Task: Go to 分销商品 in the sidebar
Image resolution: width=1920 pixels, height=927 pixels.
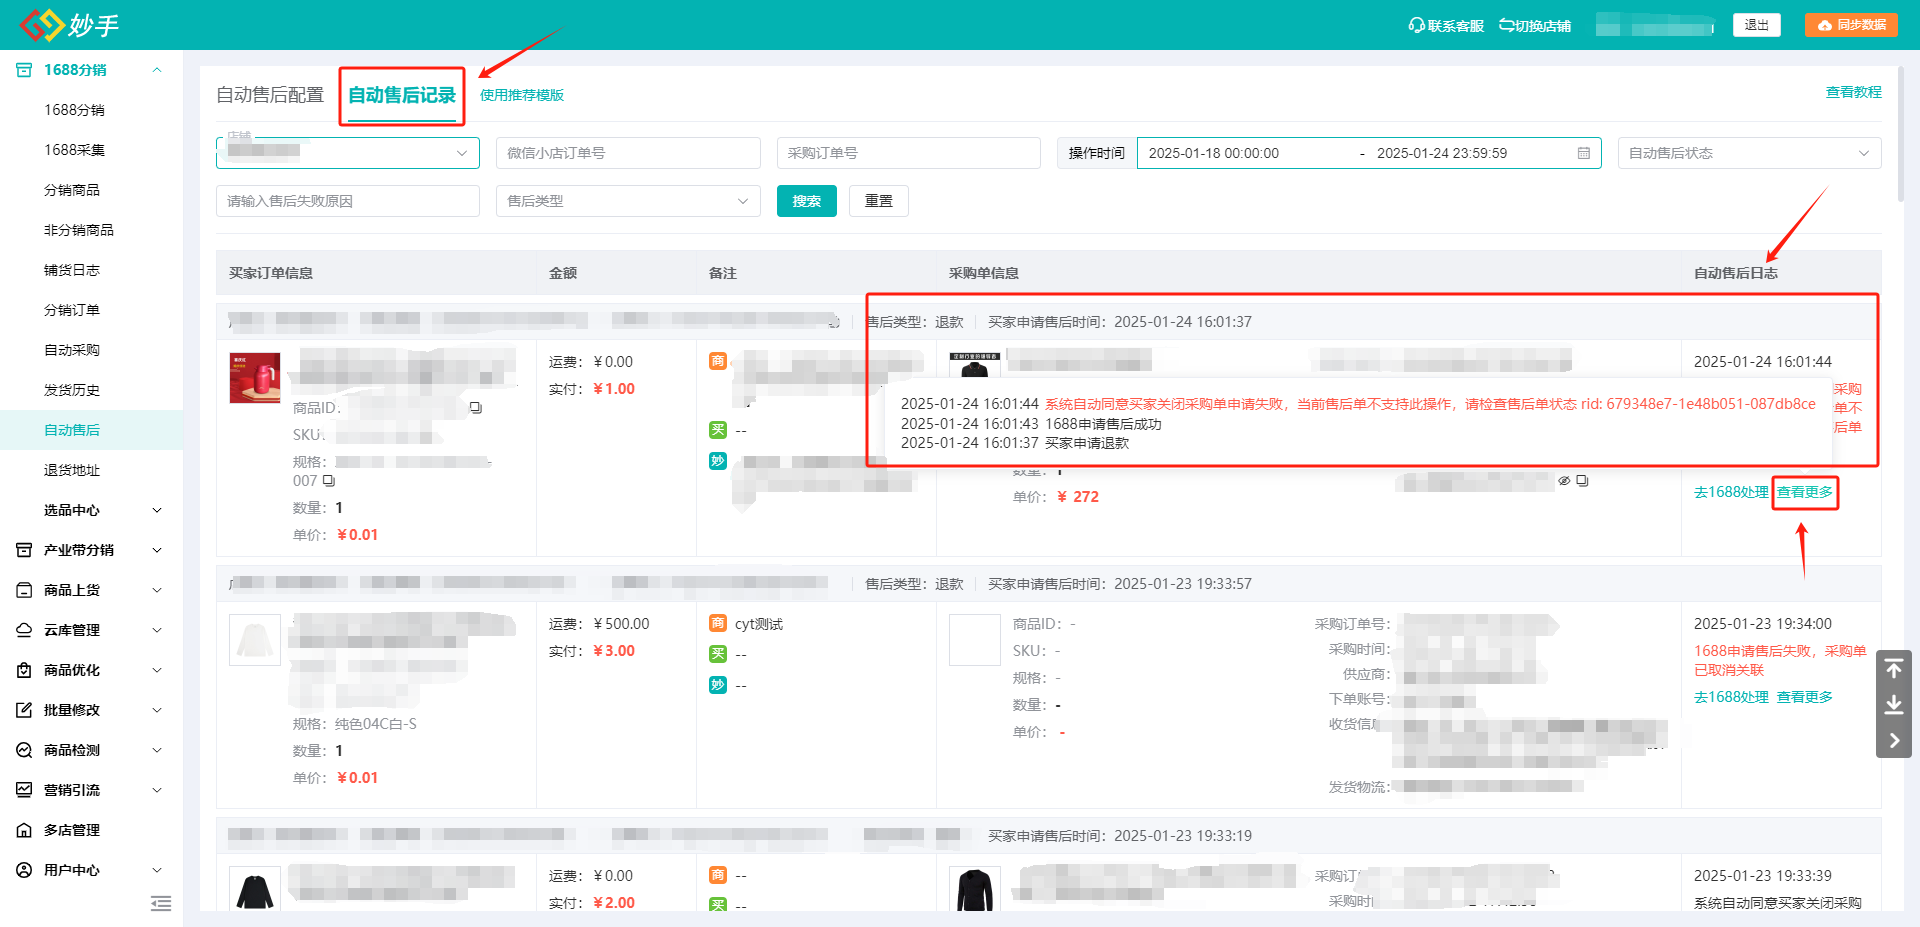Action: coord(72,190)
